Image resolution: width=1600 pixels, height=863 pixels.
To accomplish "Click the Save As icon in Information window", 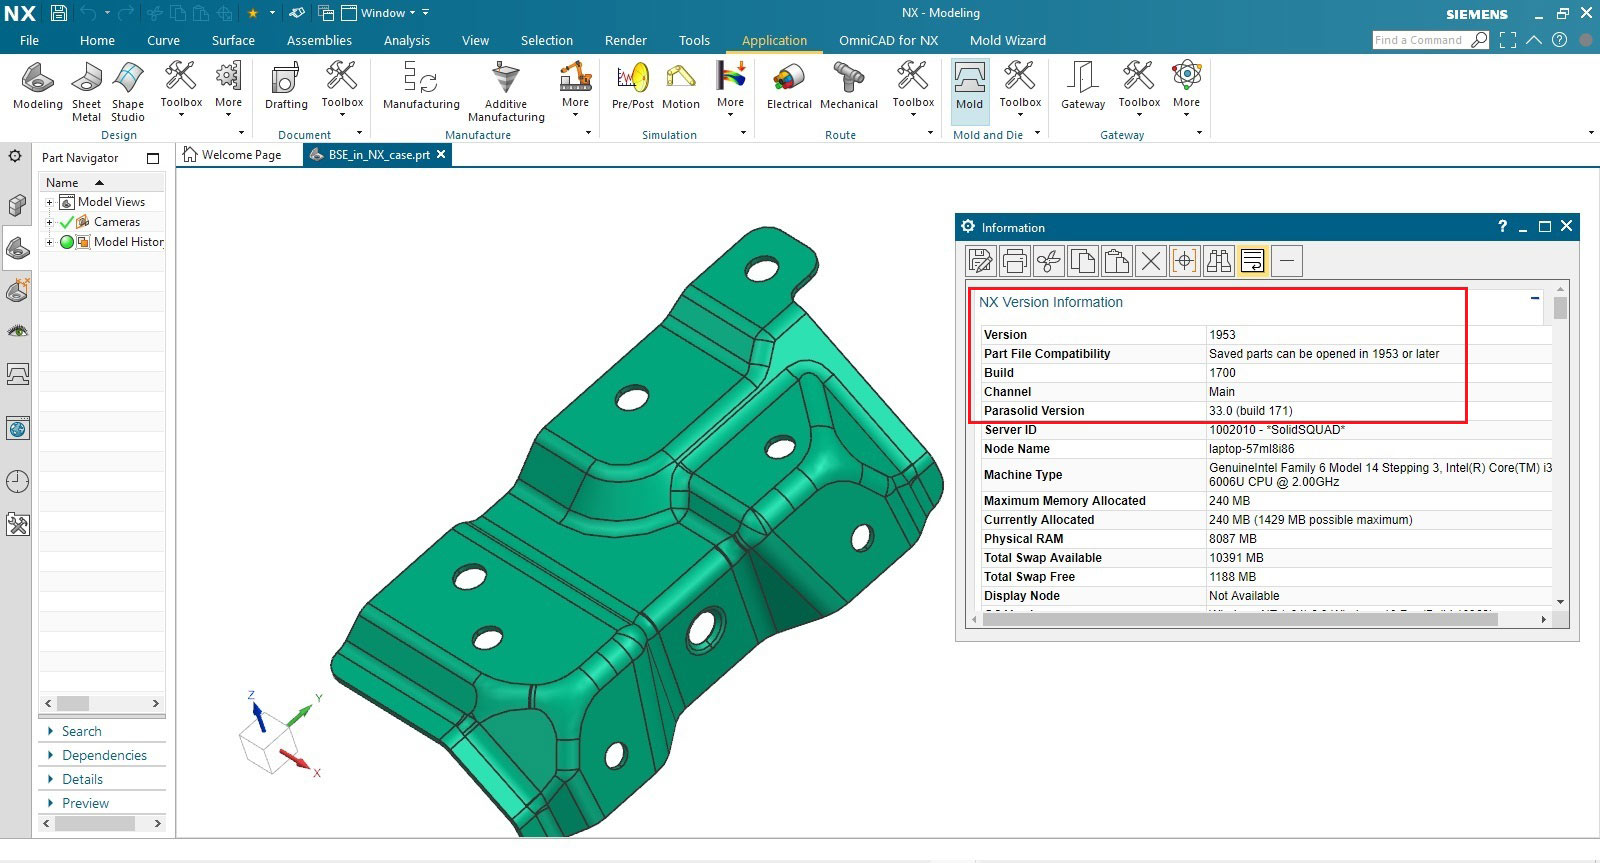I will click(980, 261).
